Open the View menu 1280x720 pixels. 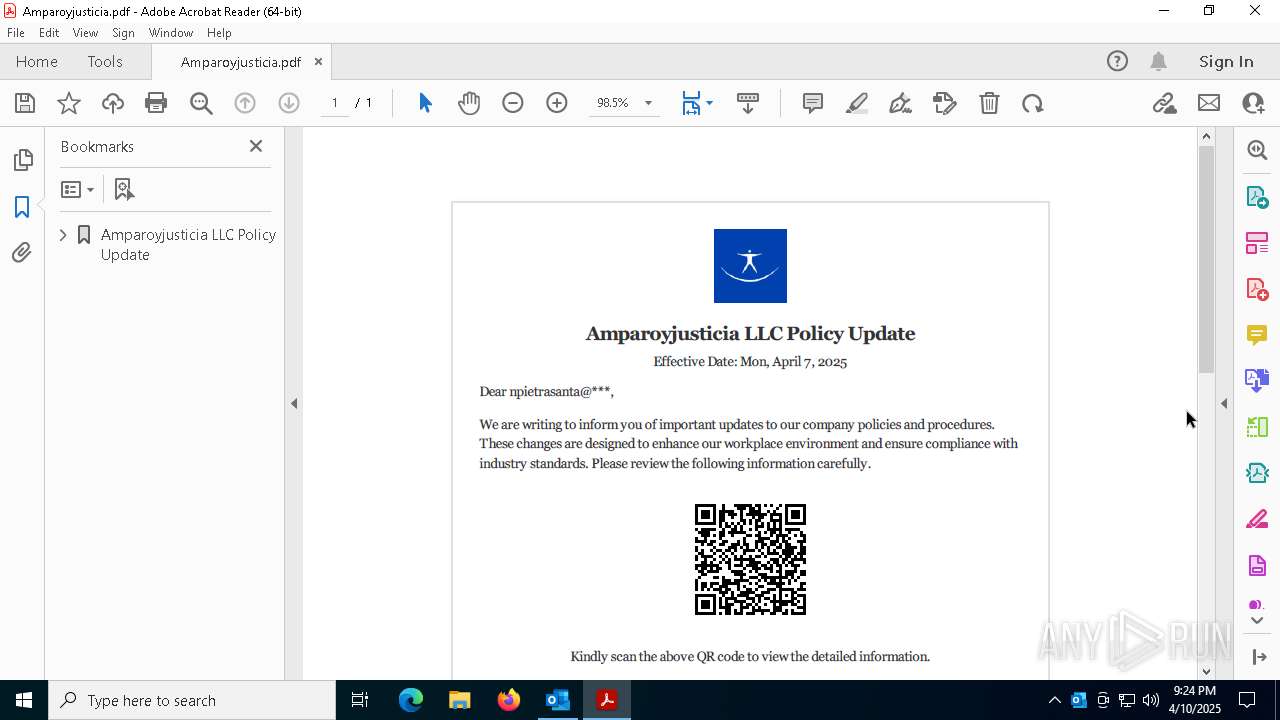pos(85,32)
